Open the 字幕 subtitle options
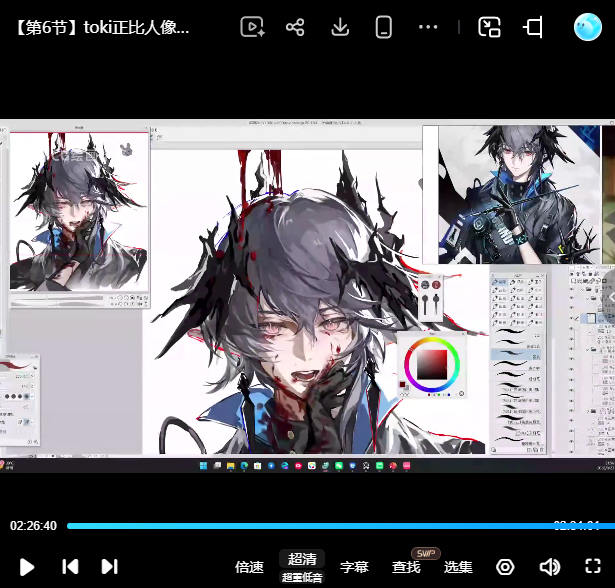615x588 pixels. coord(354,567)
